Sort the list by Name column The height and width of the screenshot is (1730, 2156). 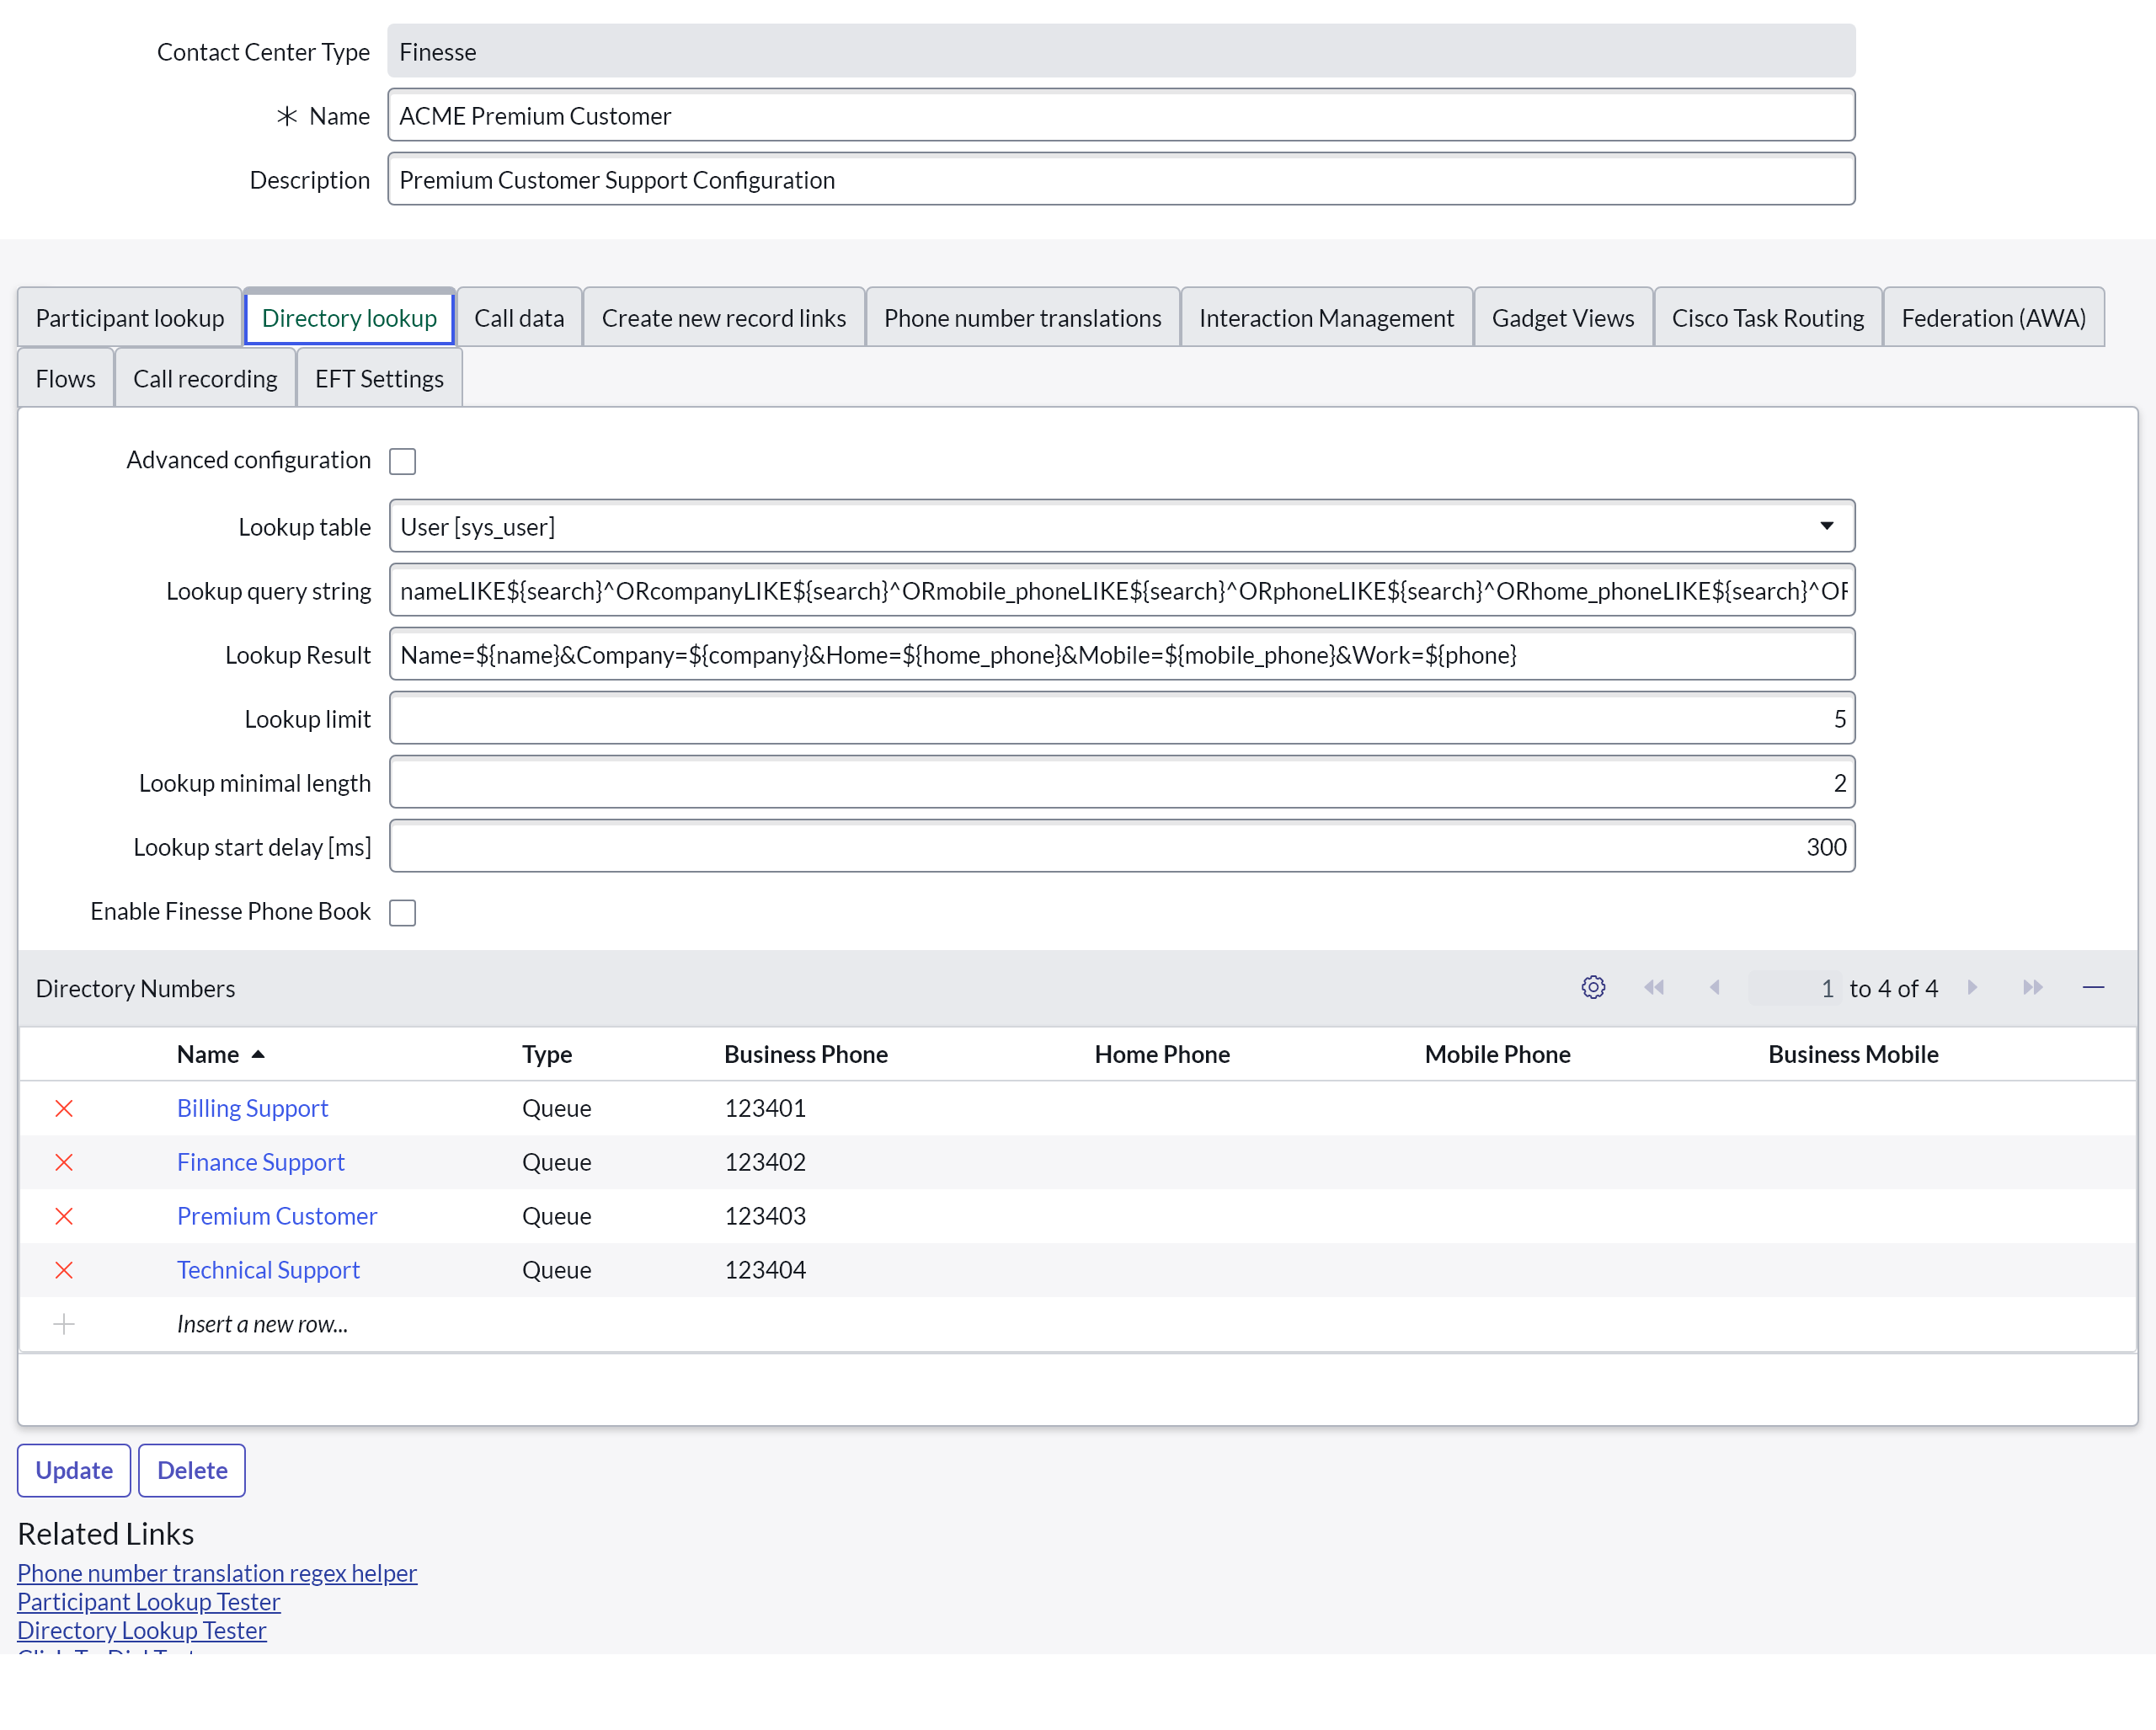(208, 1054)
